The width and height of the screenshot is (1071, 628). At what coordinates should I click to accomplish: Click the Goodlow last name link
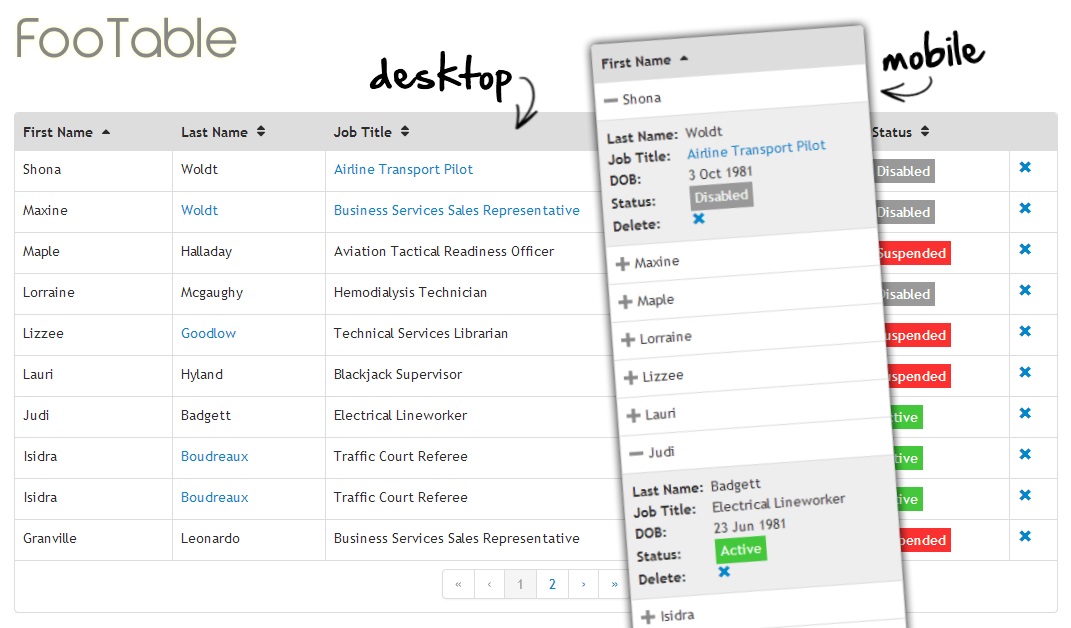pyautogui.click(x=208, y=333)
